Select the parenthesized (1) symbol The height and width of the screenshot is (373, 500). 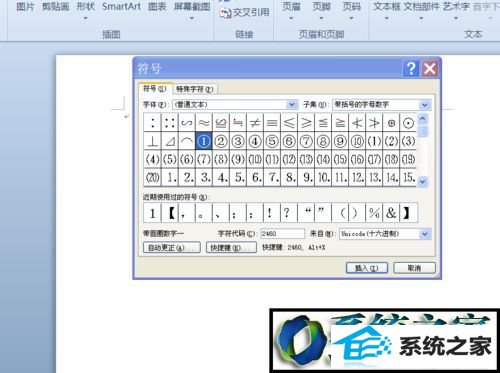coord(374,141)
